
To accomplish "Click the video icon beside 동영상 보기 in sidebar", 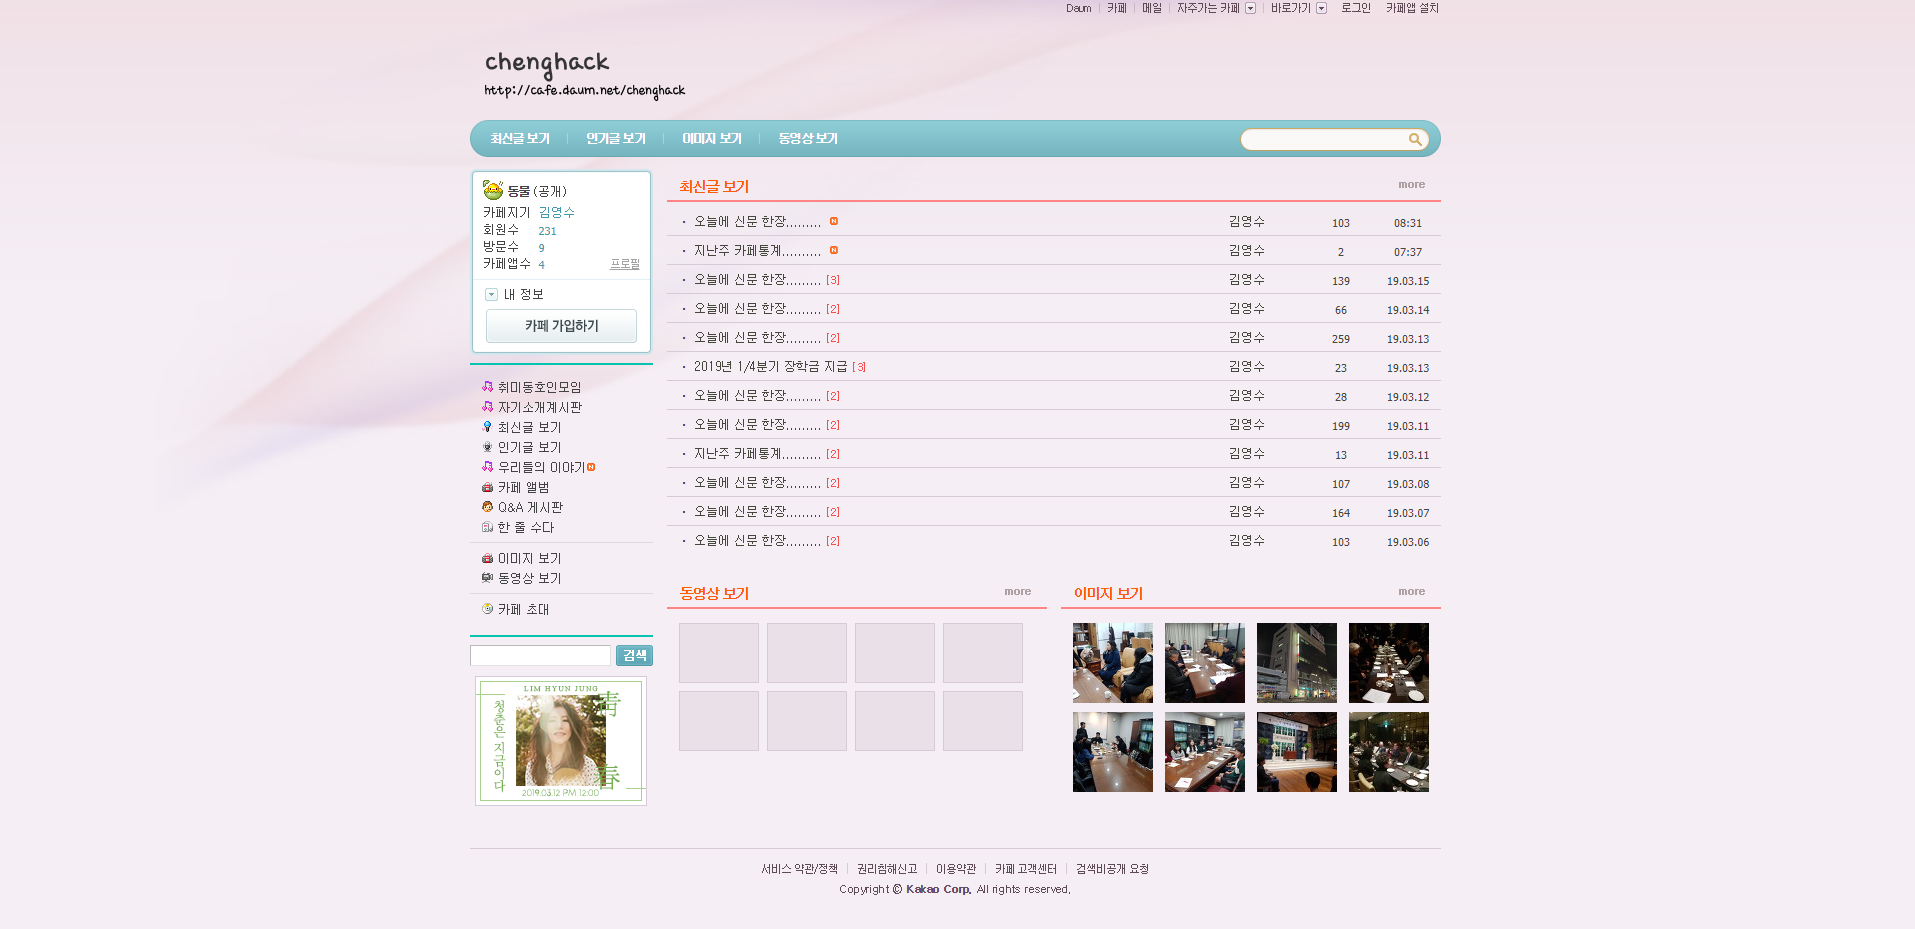I will (x=487, y=578).
